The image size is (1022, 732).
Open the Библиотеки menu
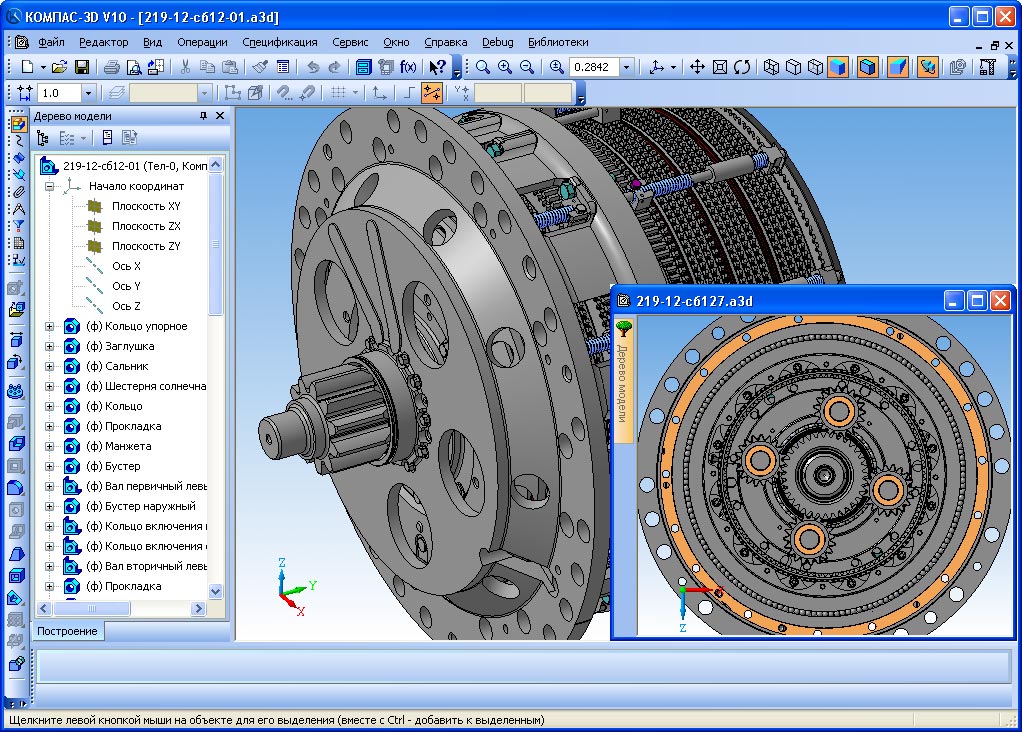point(558,42)
